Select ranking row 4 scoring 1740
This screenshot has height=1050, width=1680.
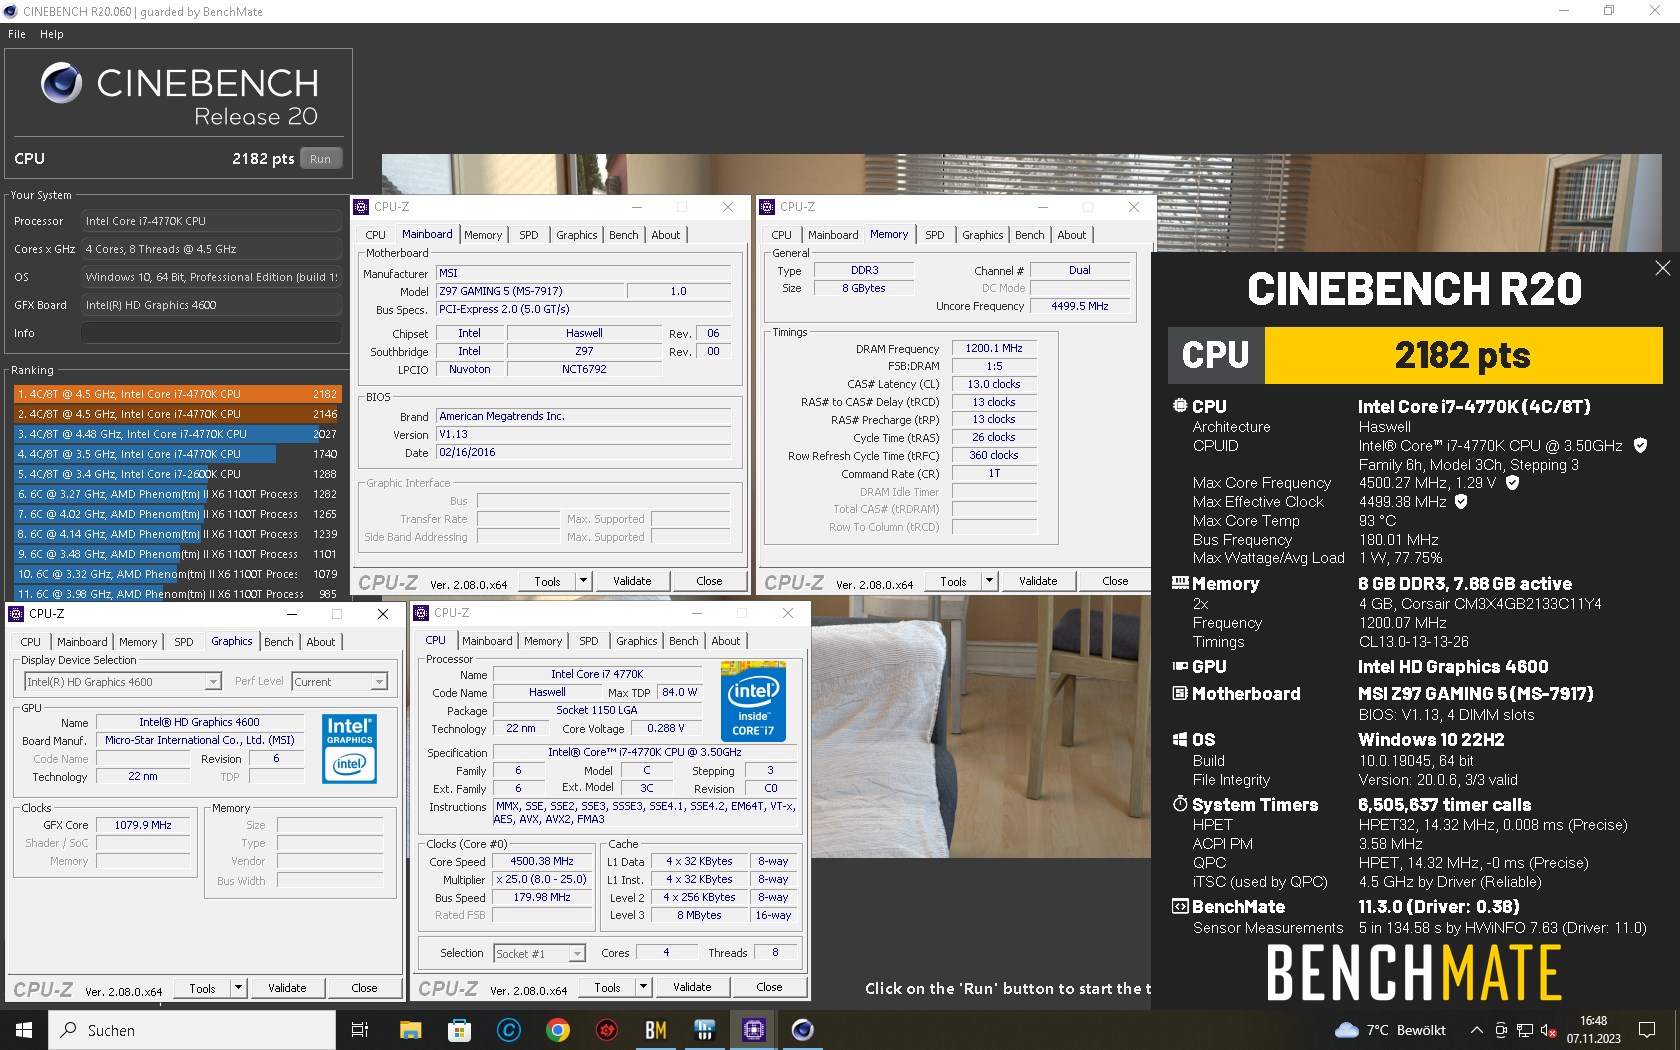178,454
